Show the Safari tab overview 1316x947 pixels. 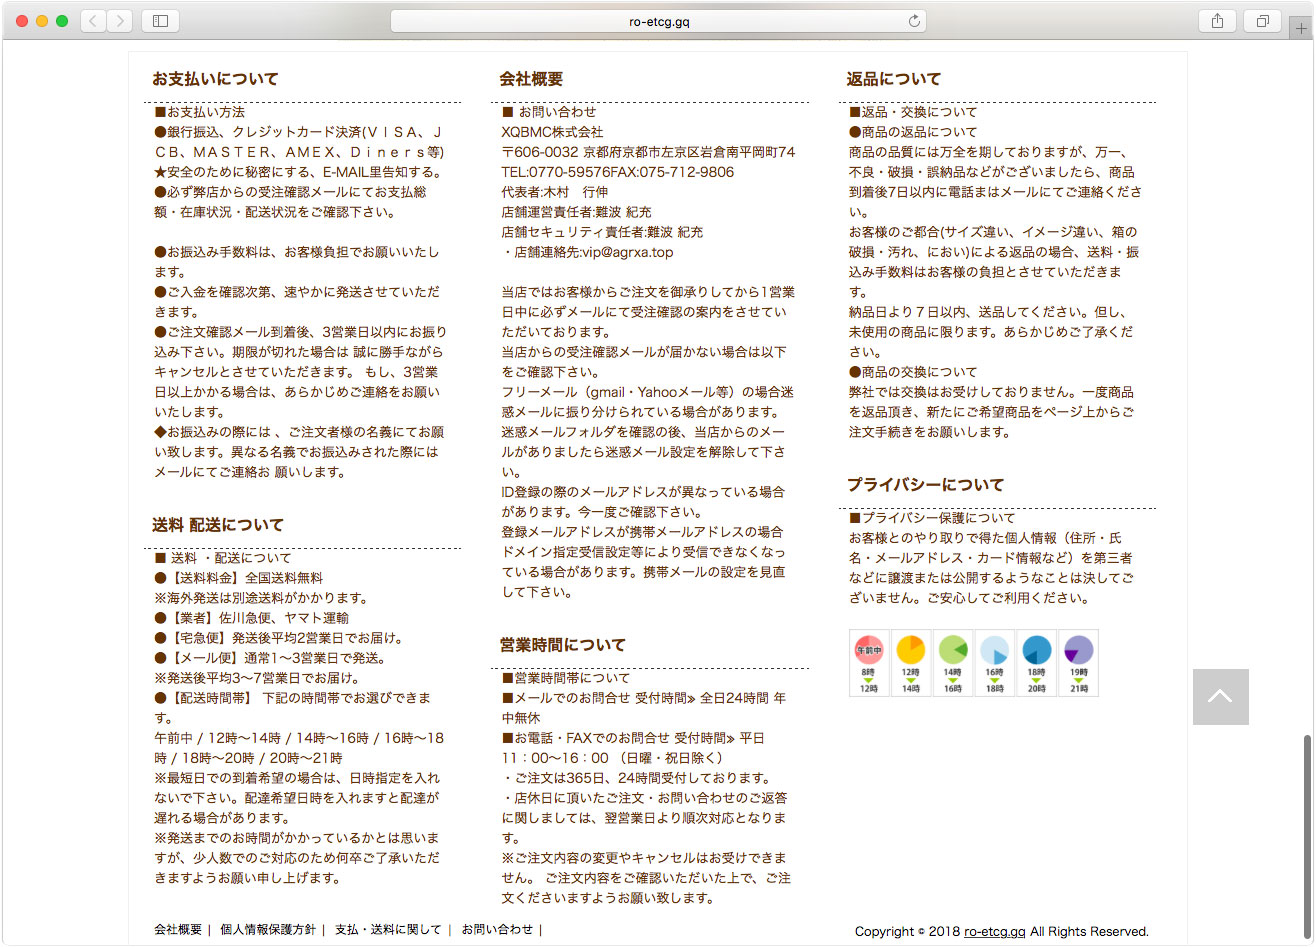[1262, 21]
